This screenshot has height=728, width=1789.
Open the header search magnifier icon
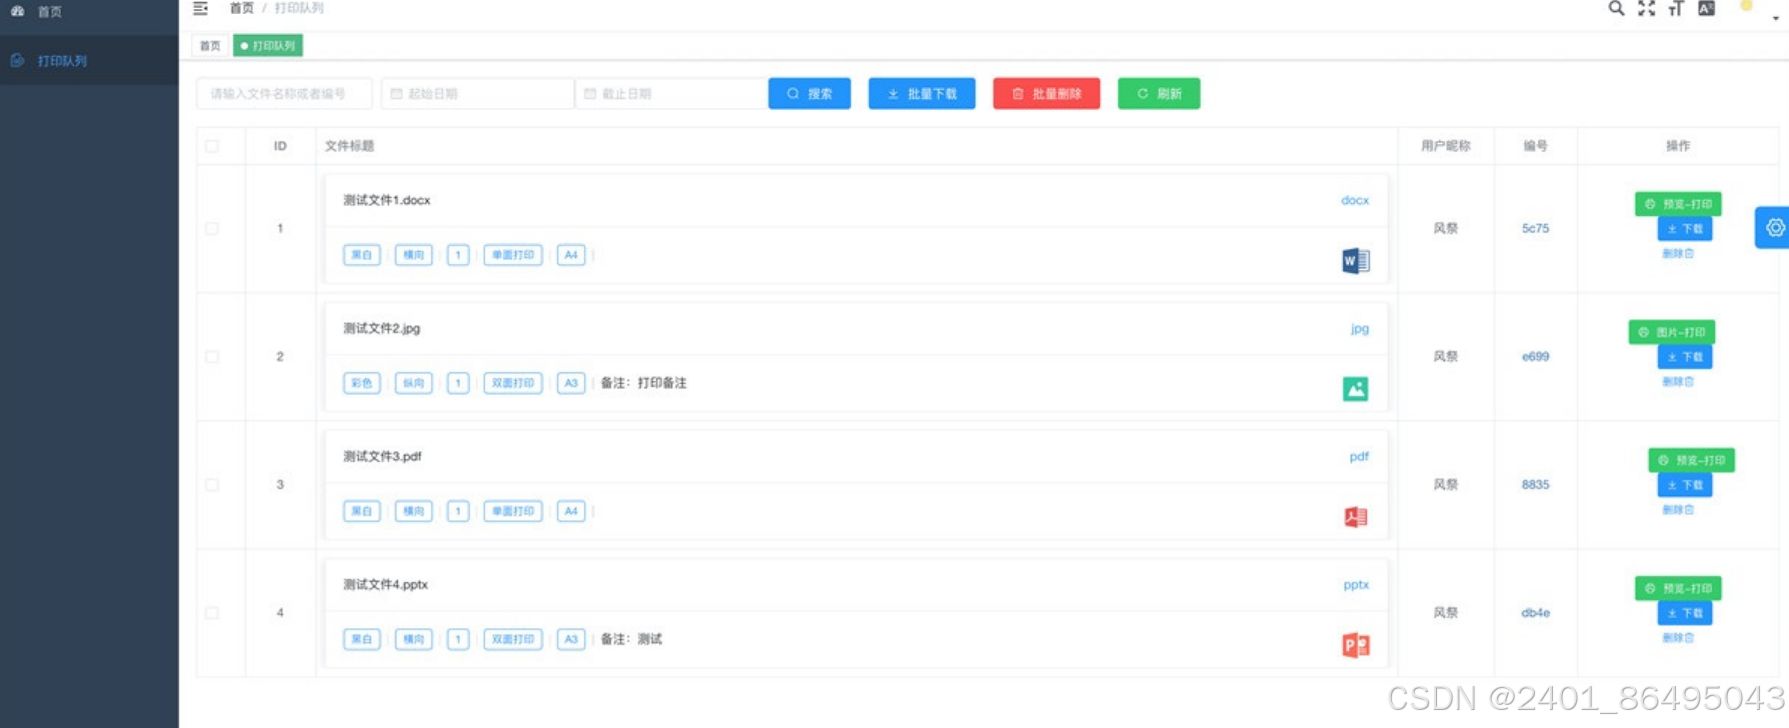pos(1616,8)
